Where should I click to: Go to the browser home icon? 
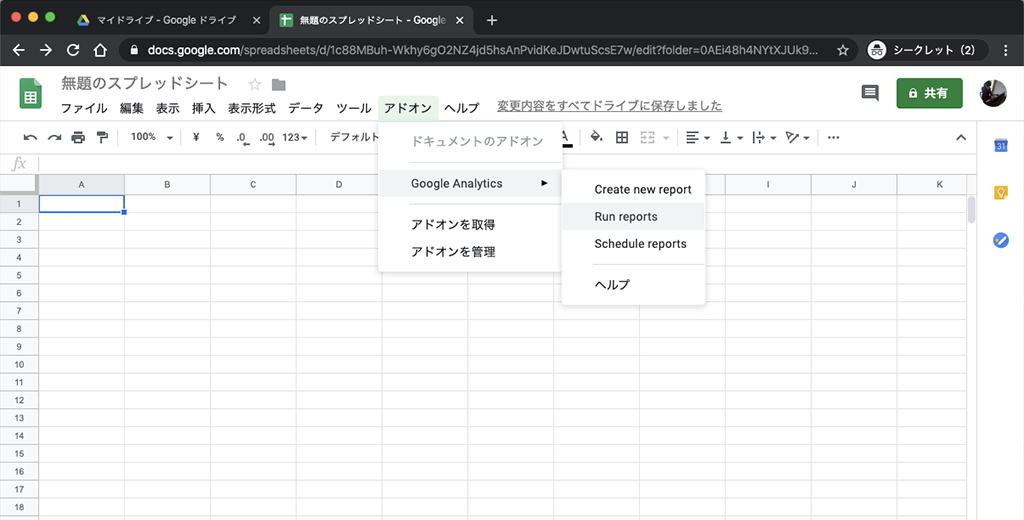pos(100,50)
